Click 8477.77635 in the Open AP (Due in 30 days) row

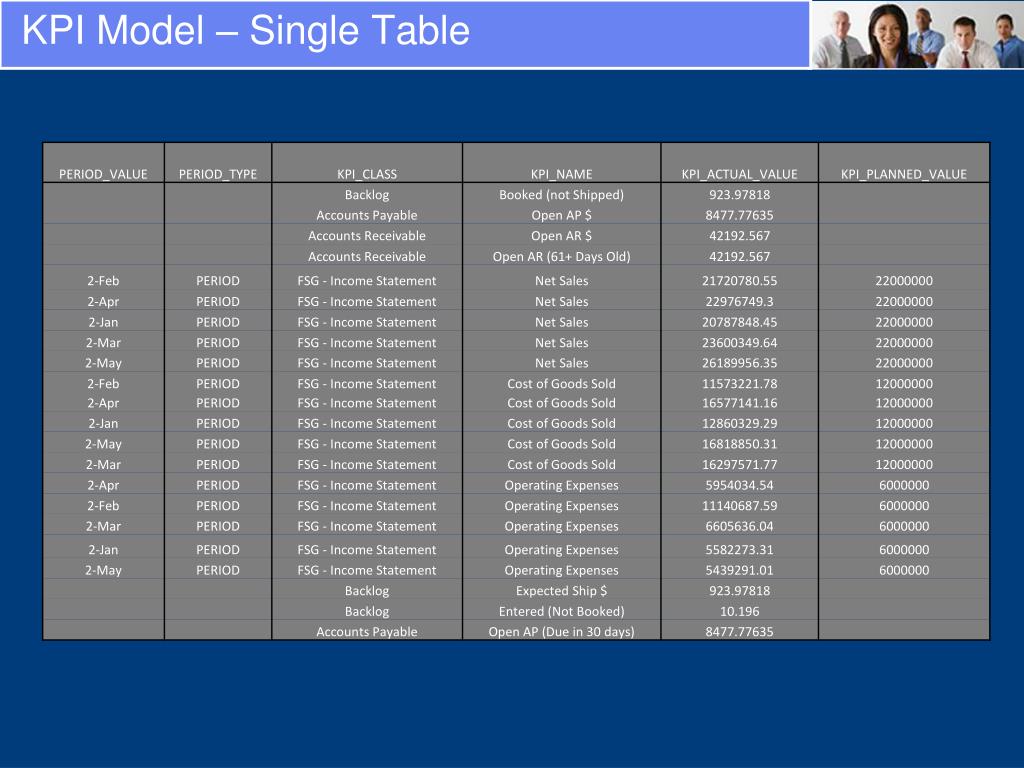pos(739,632)
